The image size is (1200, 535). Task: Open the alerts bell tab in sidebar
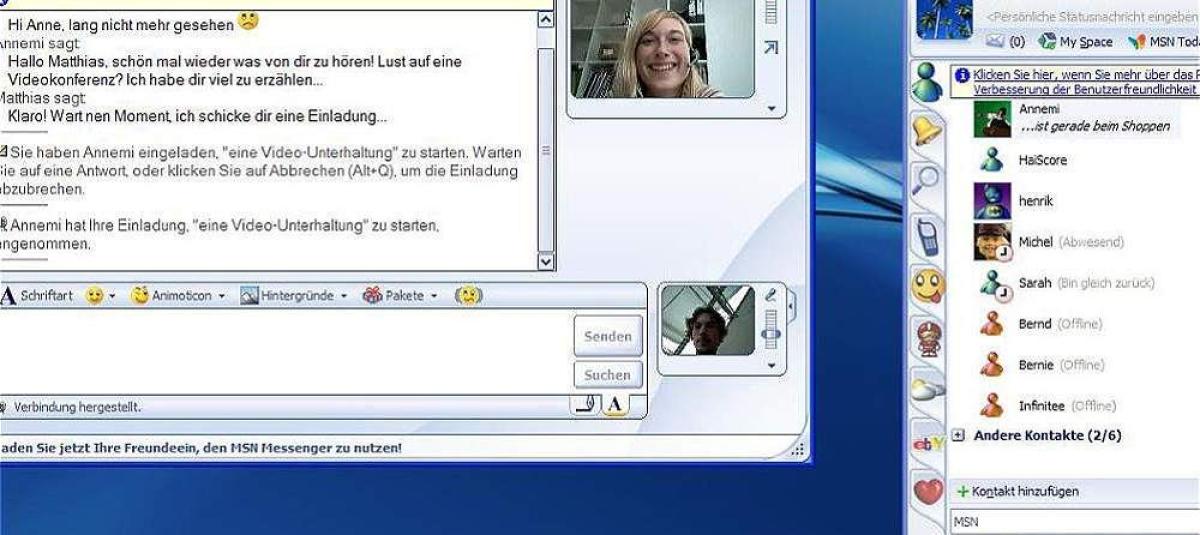(x=928, y=131)
